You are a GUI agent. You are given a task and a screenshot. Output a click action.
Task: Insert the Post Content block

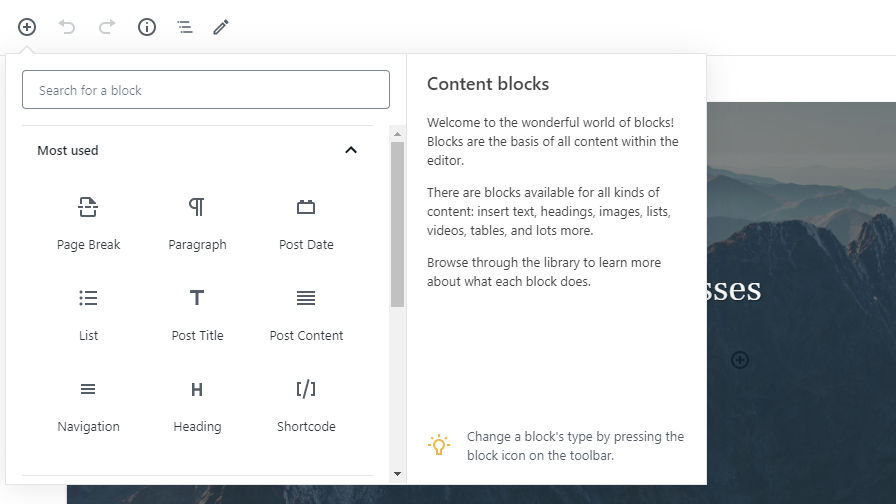(x=306, y=313)
